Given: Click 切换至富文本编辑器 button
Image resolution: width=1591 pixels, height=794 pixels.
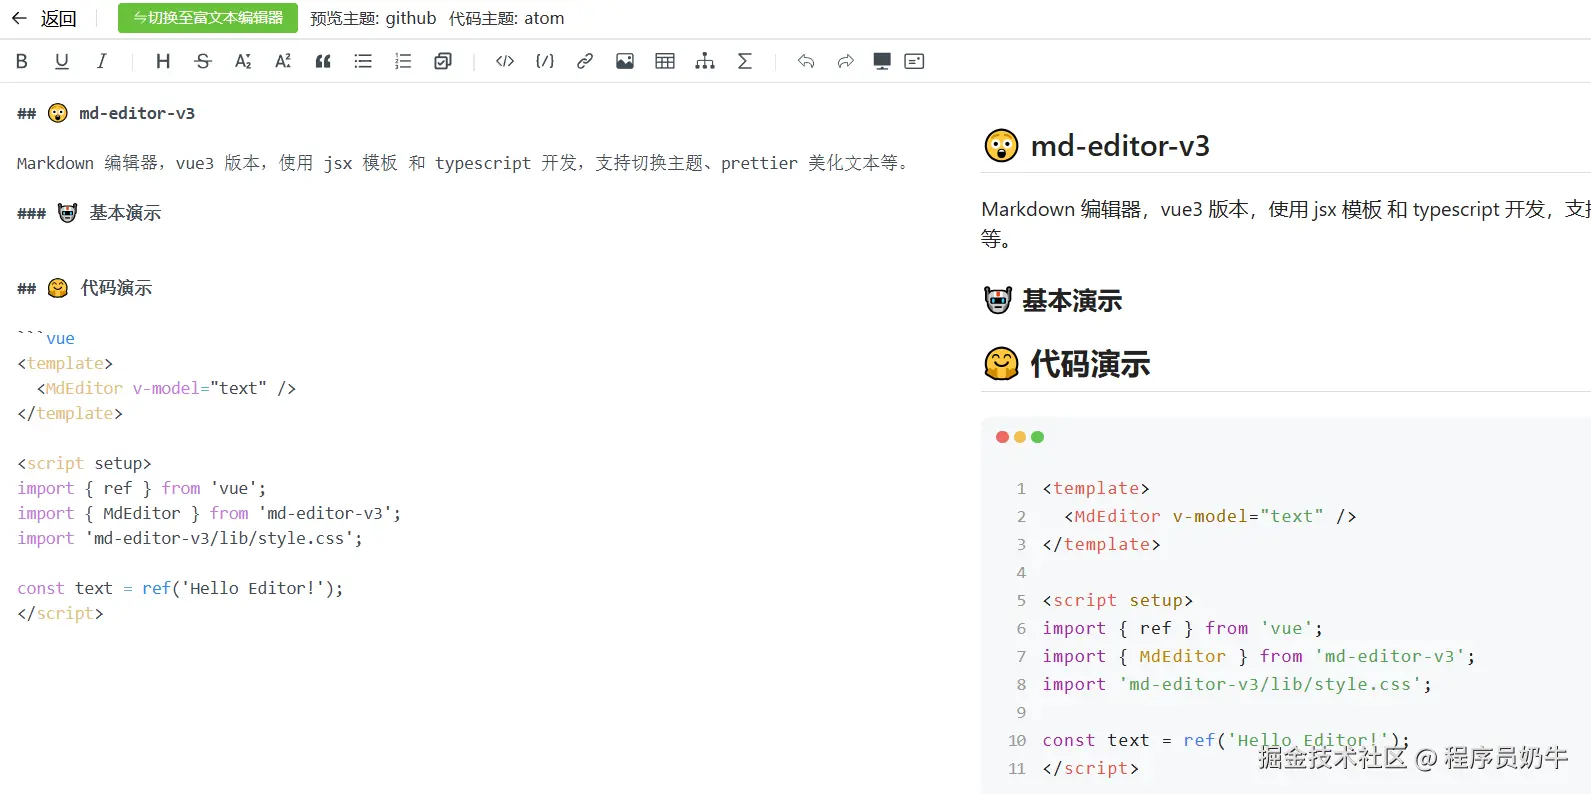Looking at the screenshot, I should 208,18.
